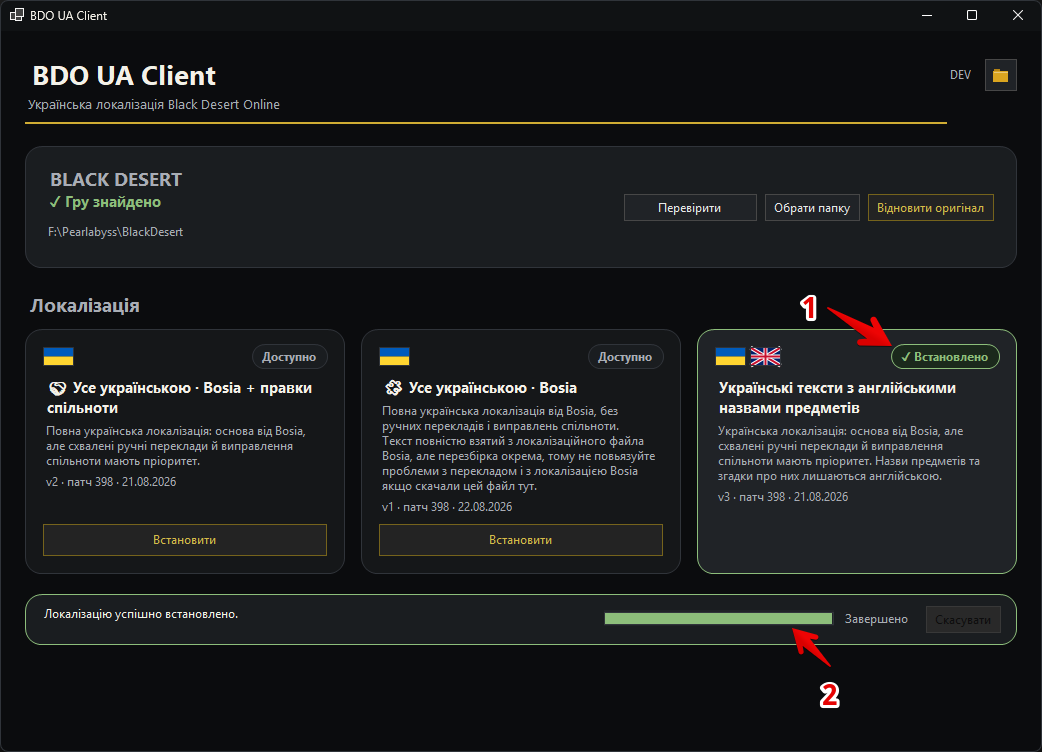Click version text v3 · патч 398 · 21.08.2026
The width and height of the screenshot is (1042, 752).
point(783,497)
